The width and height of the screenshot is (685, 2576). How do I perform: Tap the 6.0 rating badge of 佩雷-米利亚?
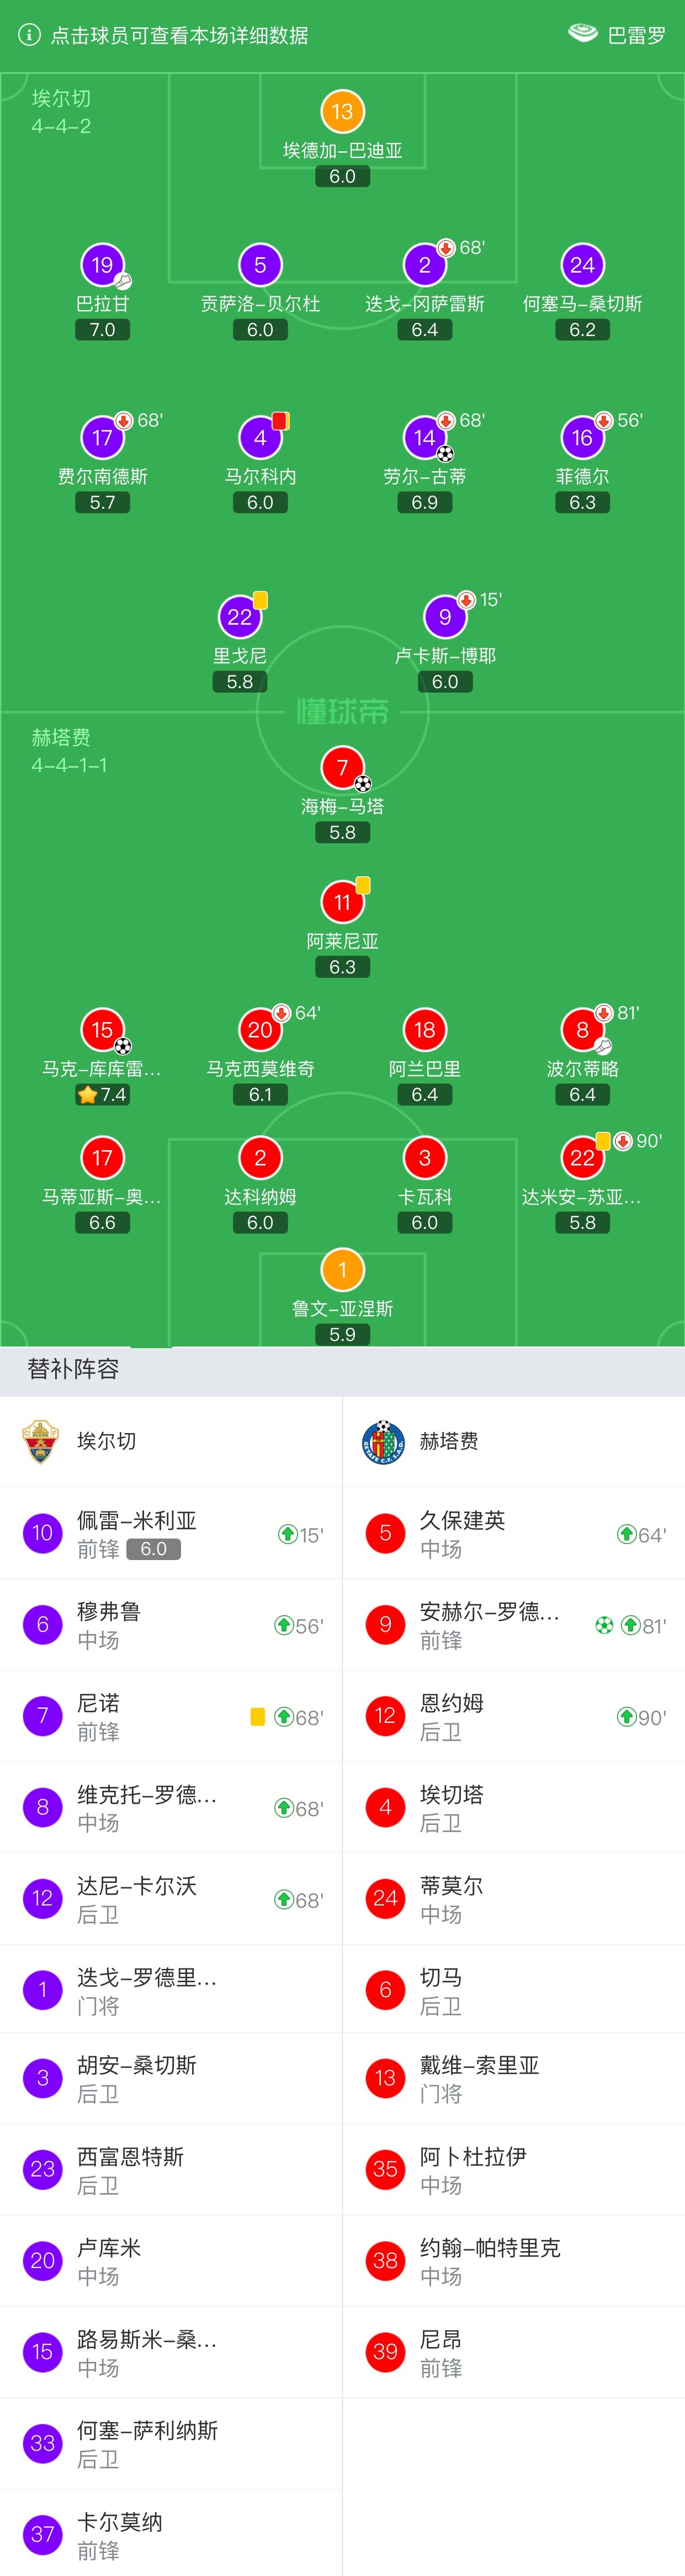pyautogui.click(x=153, y=1549)
